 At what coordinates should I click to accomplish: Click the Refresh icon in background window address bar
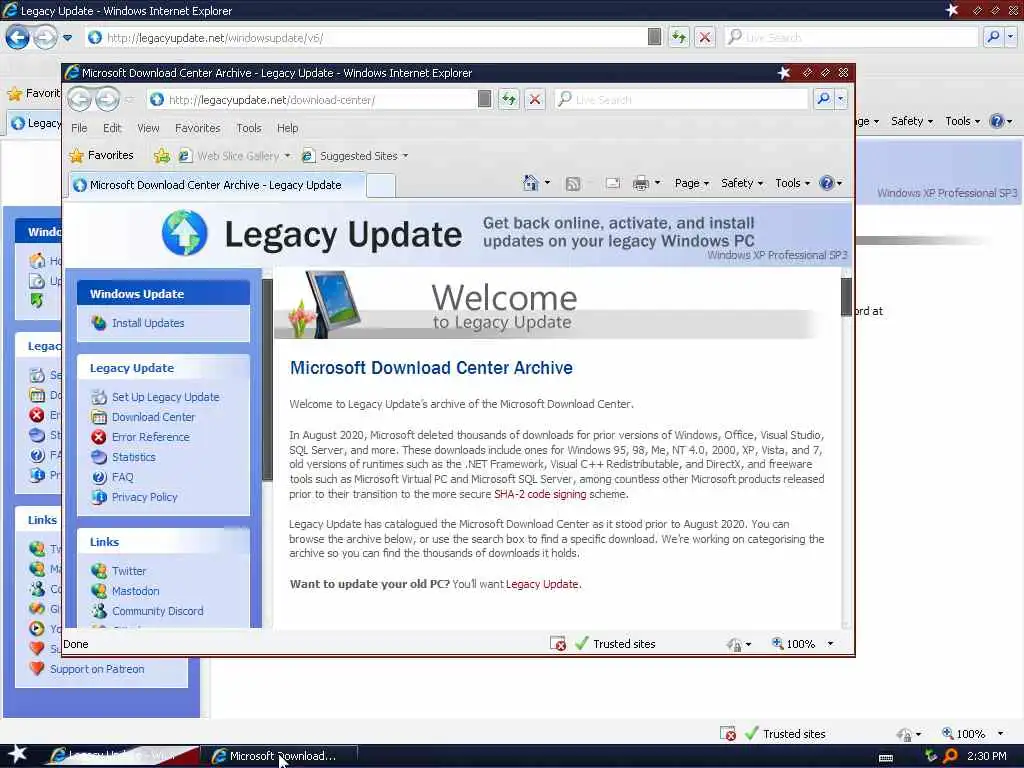pos(679,37)
